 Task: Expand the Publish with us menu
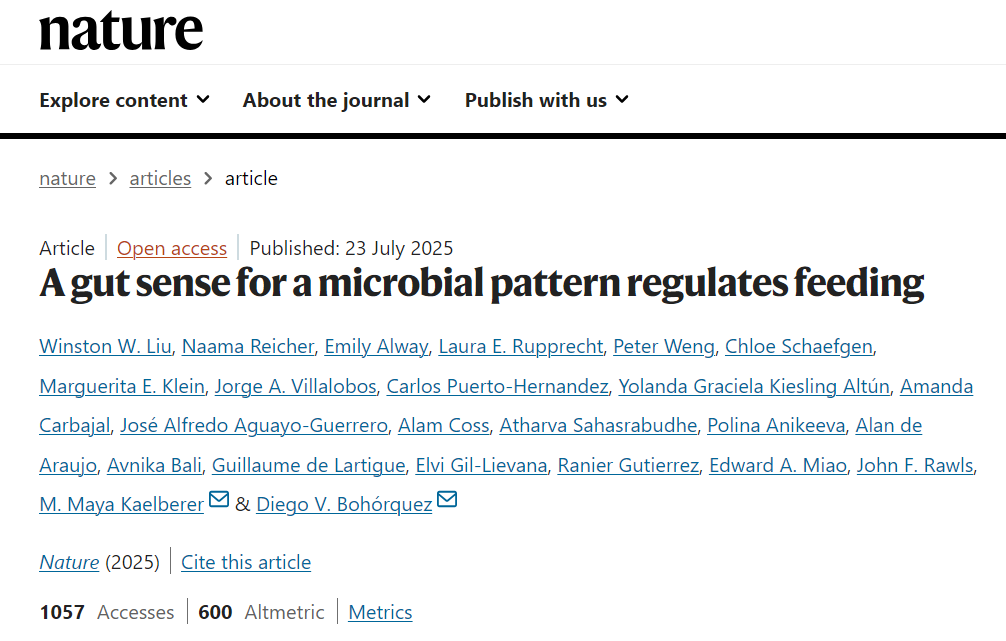point(546,100)
